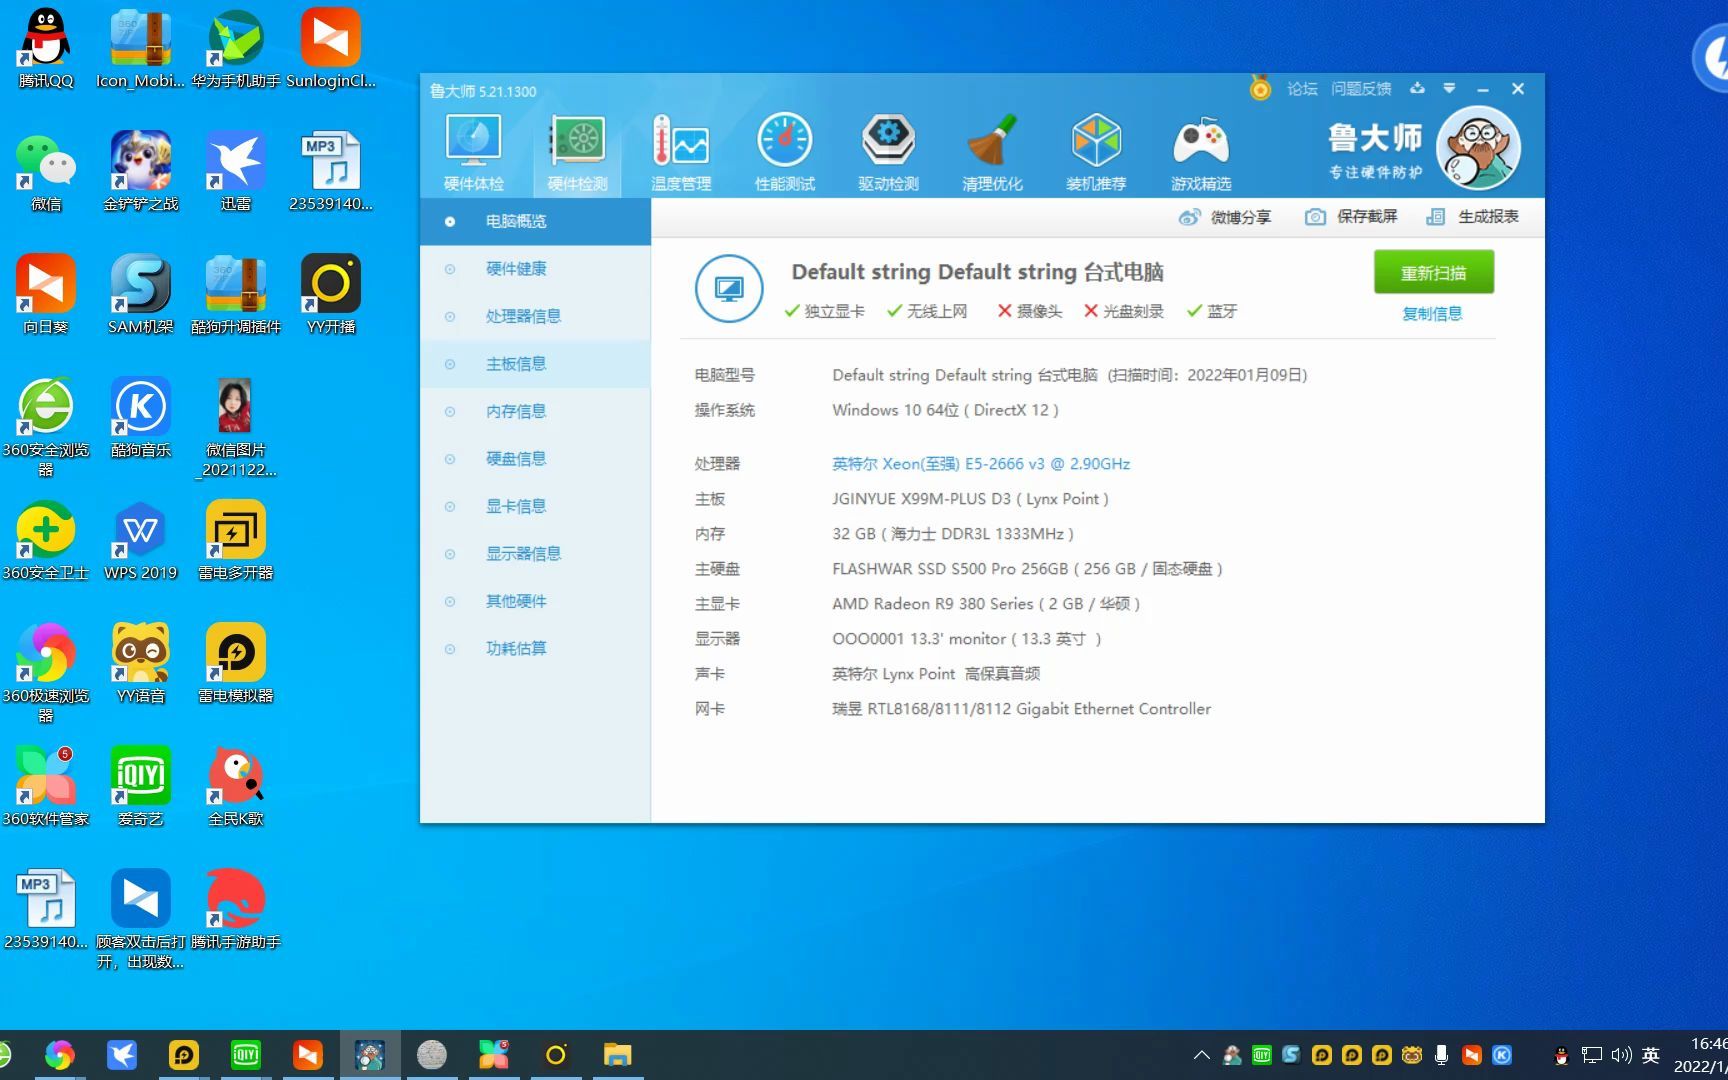Click the 独立显卡 status item

tap(825, 311)
